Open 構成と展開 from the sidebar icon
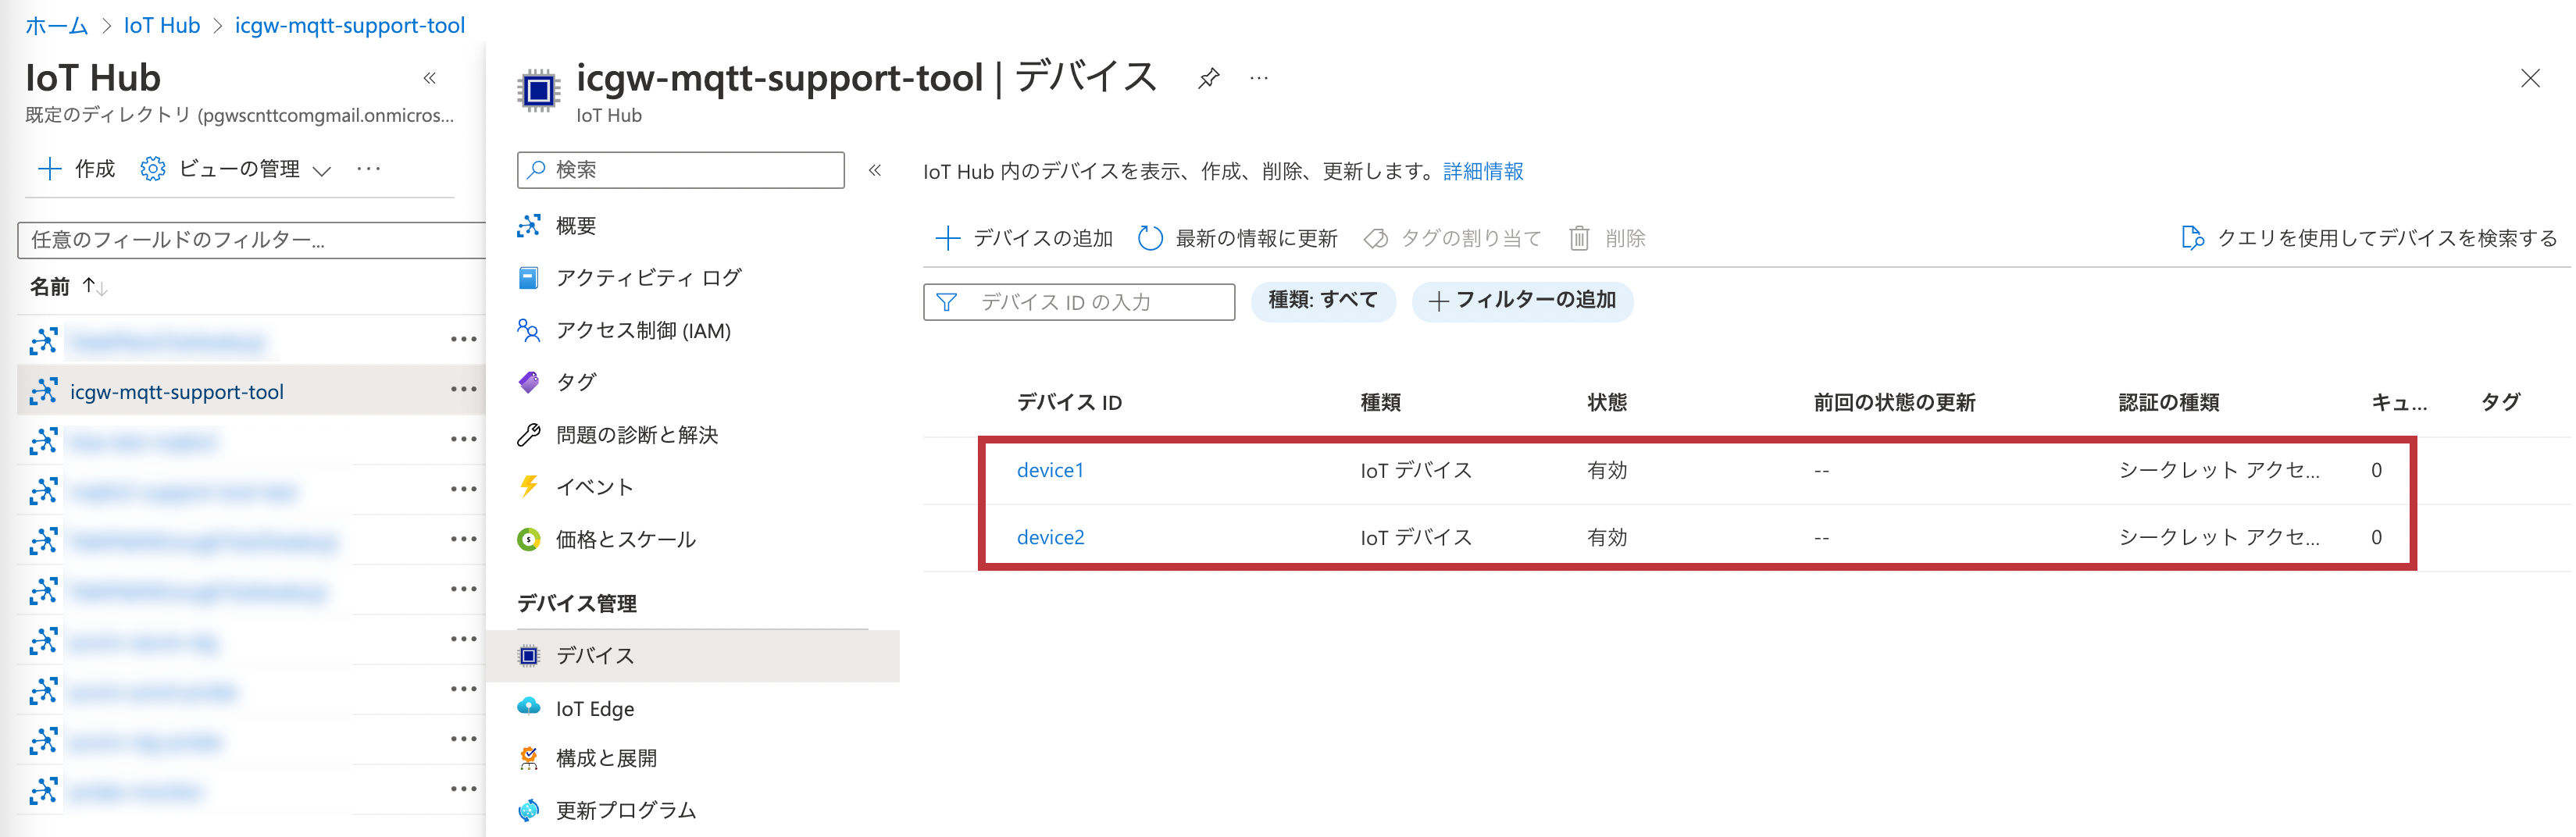The height and width of the screenshot is (837, 2576). pos(531,758)
